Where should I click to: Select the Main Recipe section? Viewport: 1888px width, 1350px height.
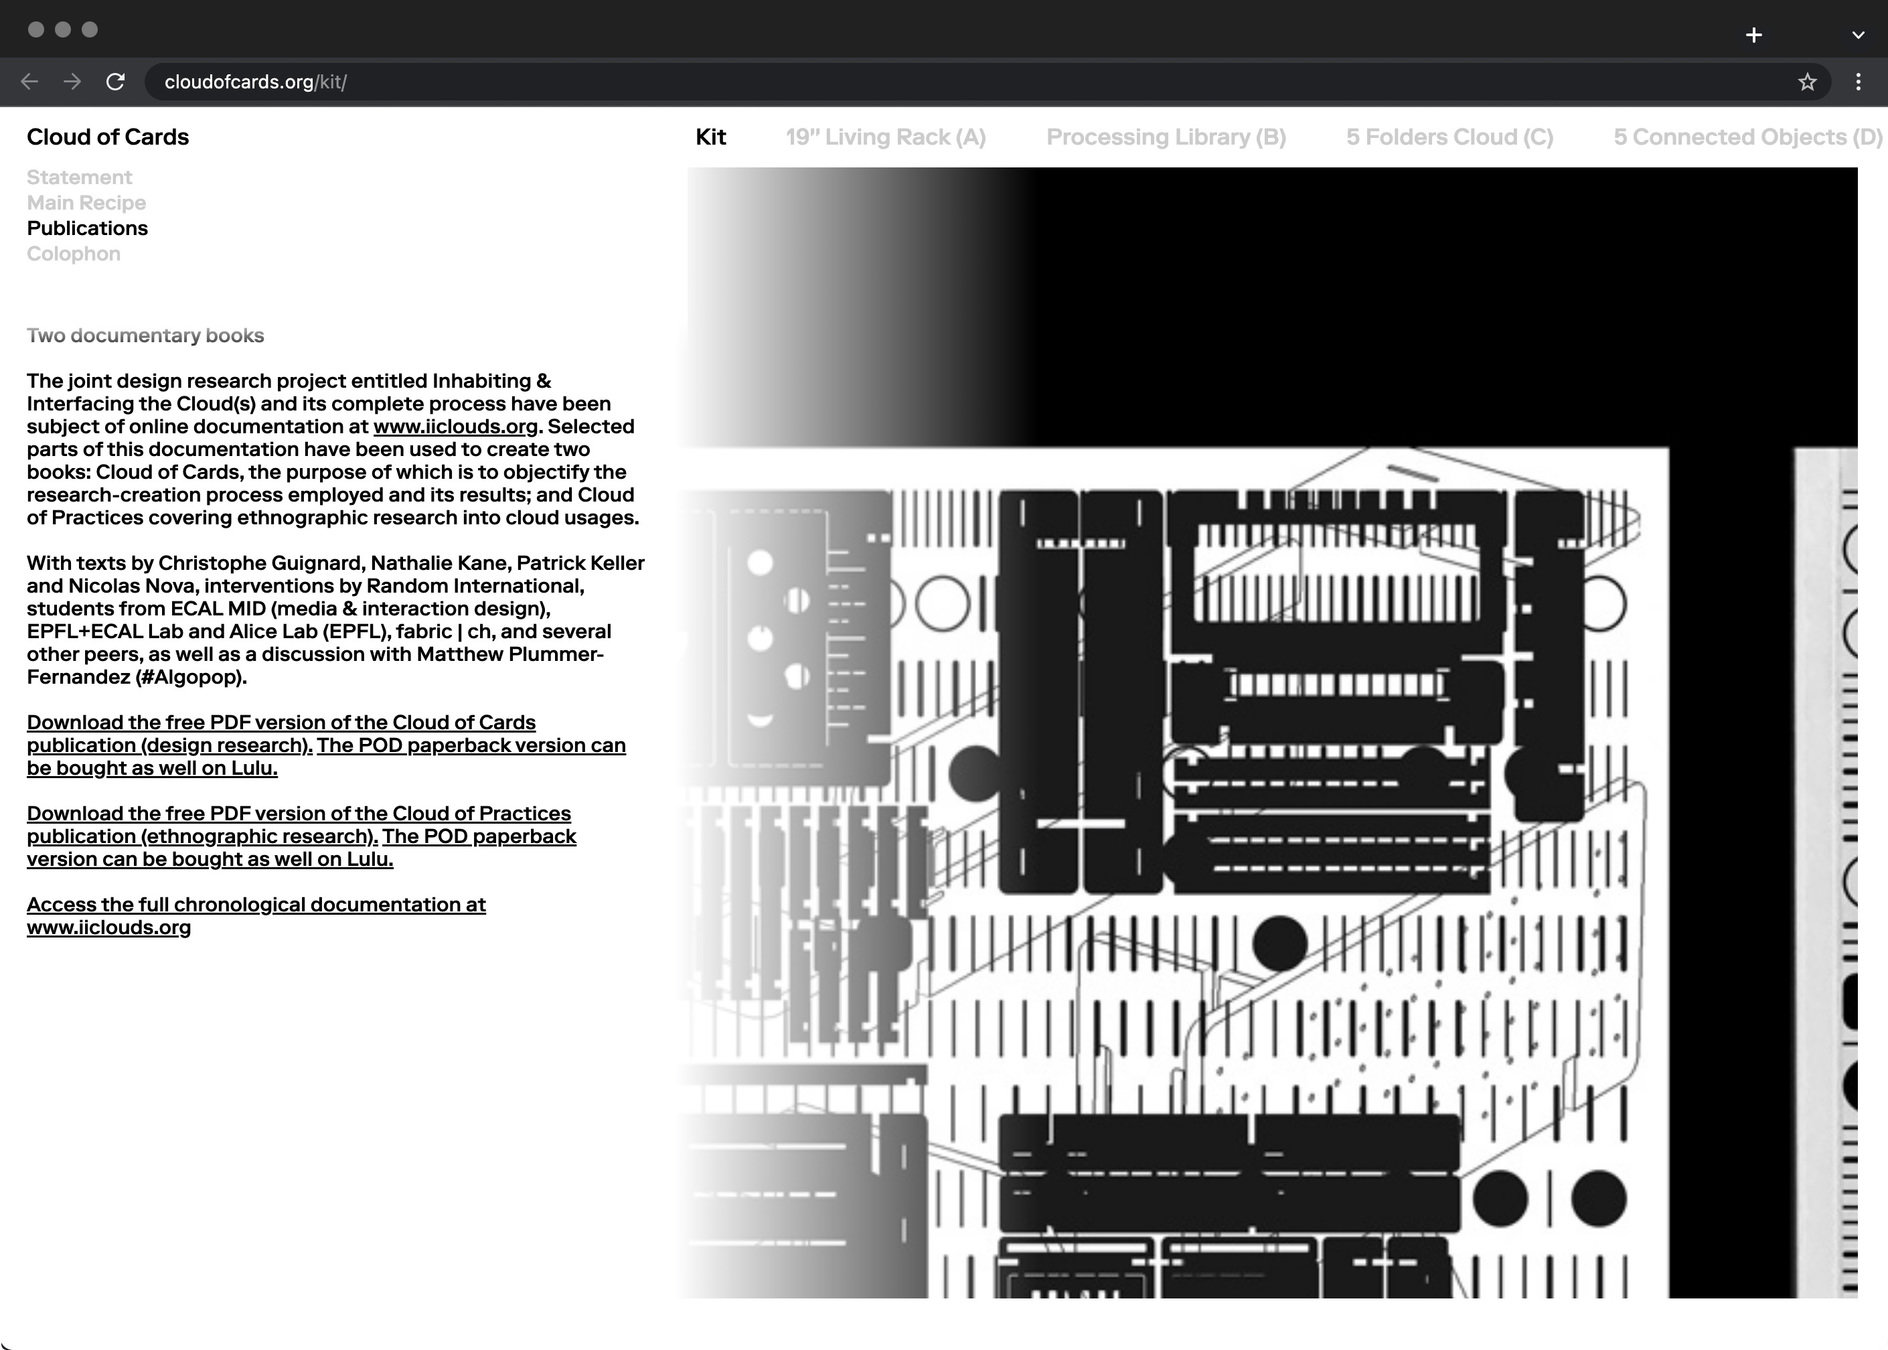tap(86, 203)
